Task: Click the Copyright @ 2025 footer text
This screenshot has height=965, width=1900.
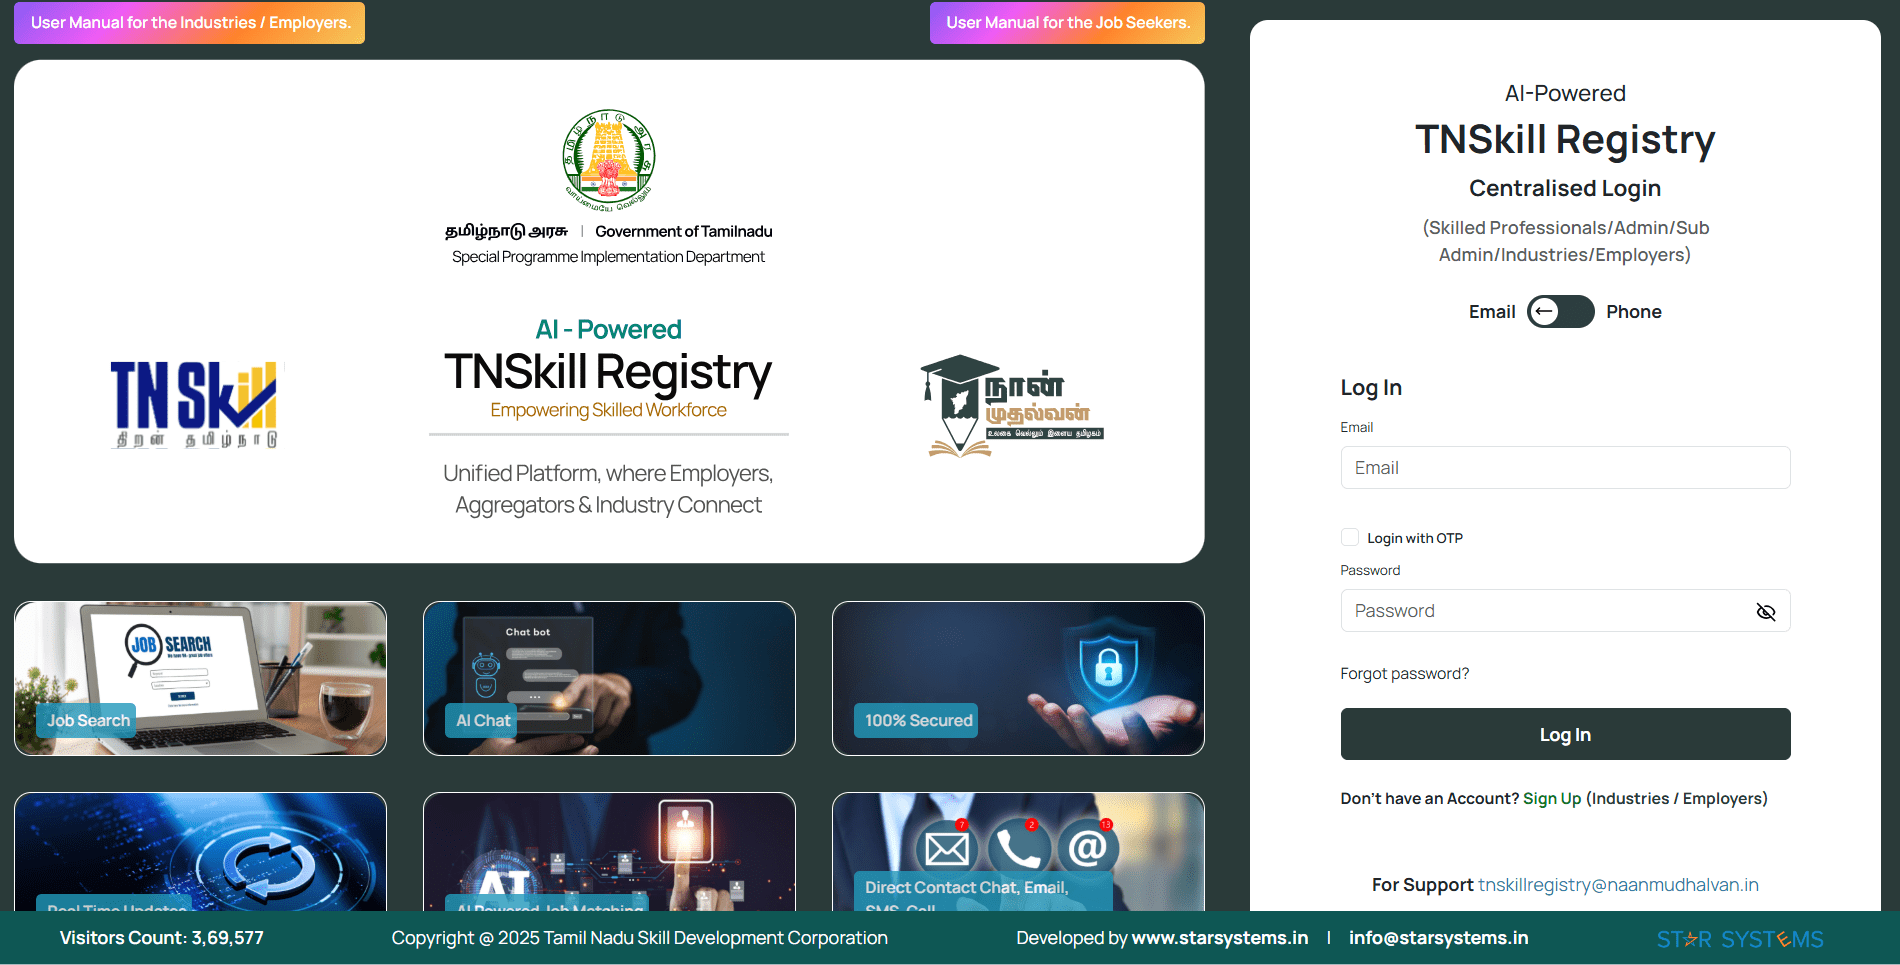Action: [x=639, y=938]
